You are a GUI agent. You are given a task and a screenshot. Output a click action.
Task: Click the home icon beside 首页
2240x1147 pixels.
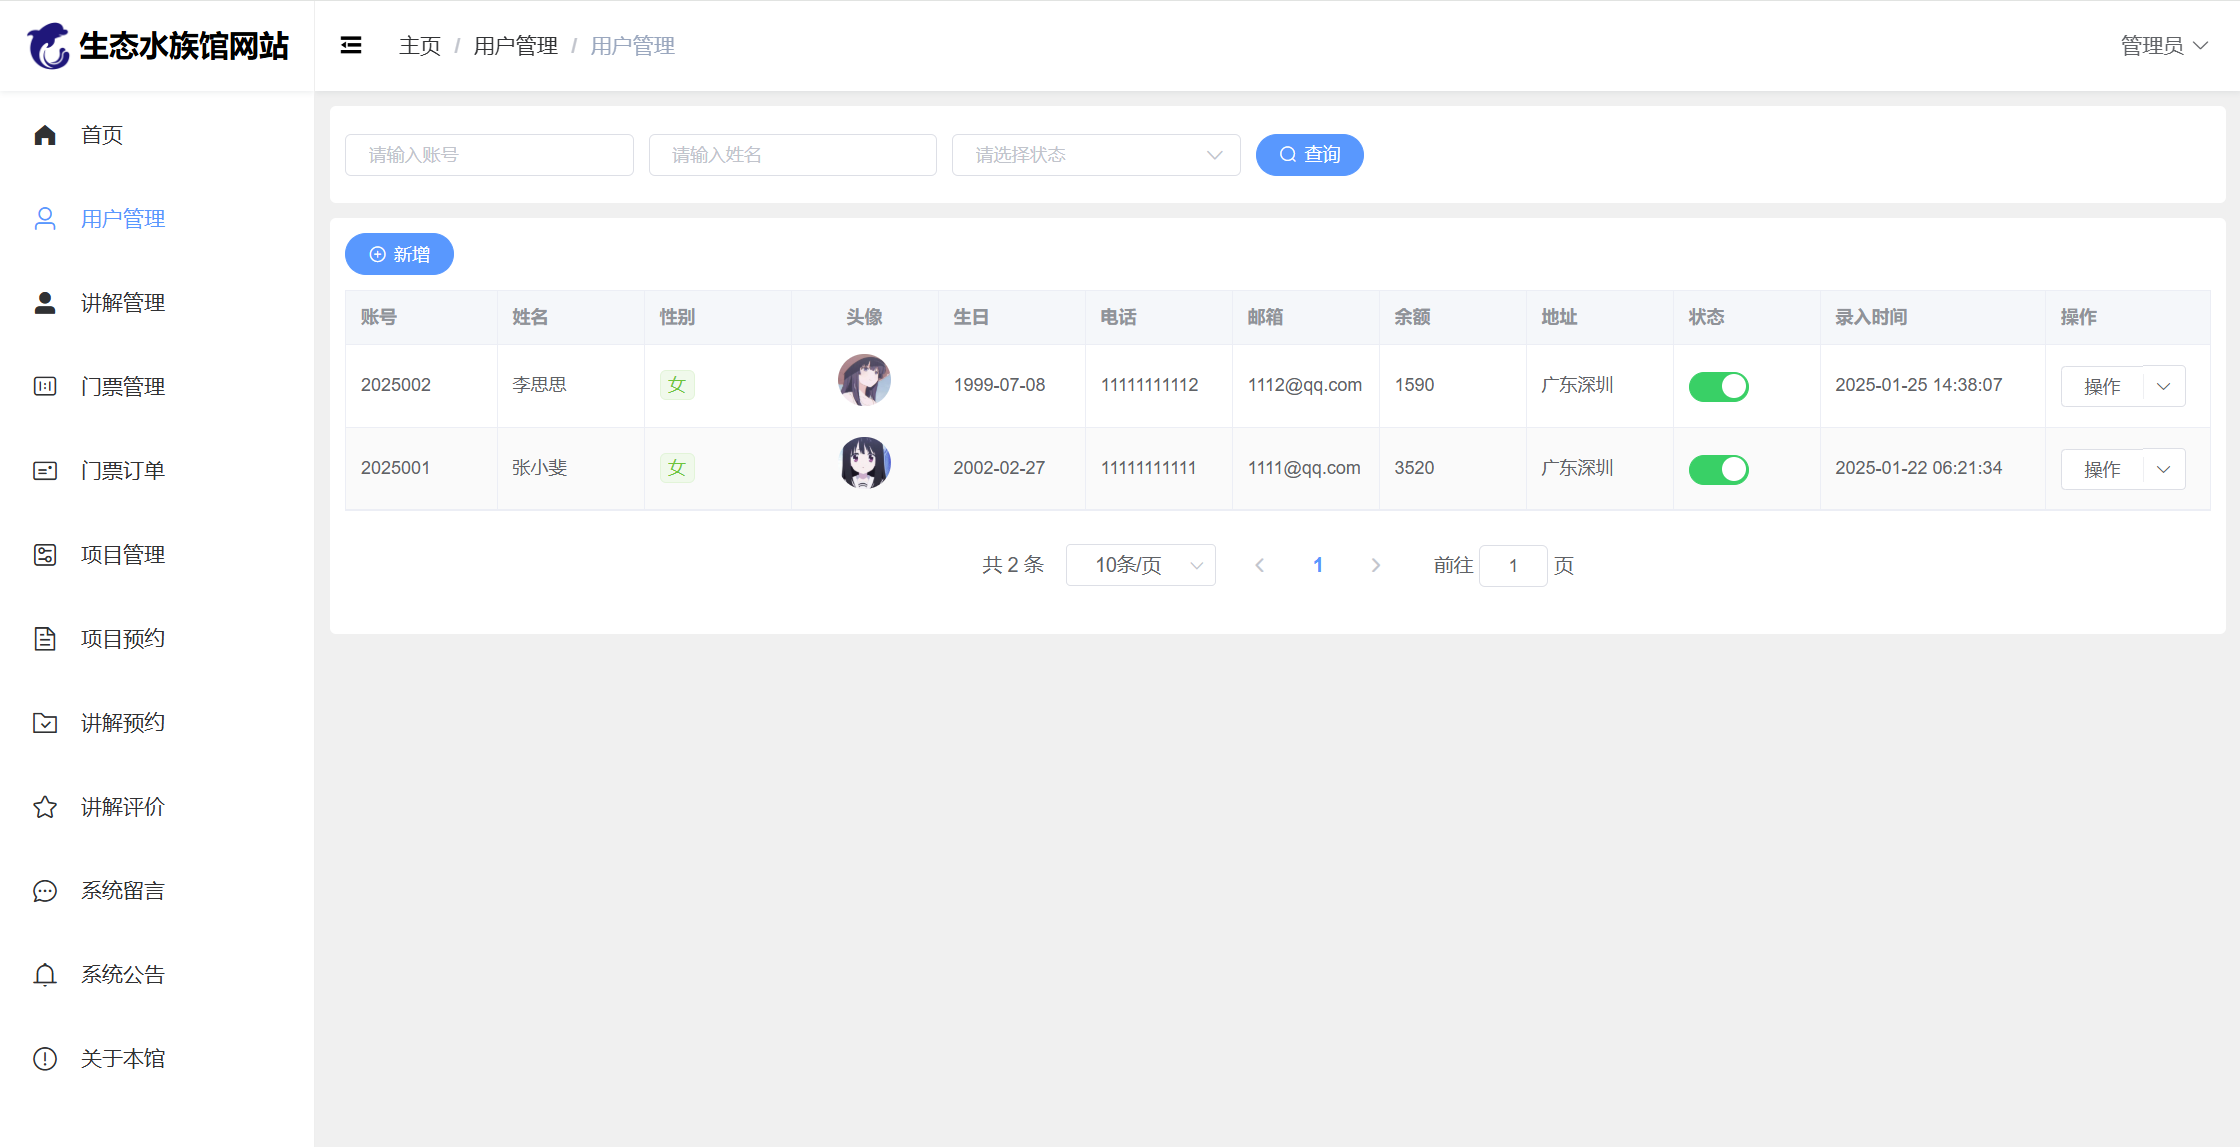pos(45,135)
